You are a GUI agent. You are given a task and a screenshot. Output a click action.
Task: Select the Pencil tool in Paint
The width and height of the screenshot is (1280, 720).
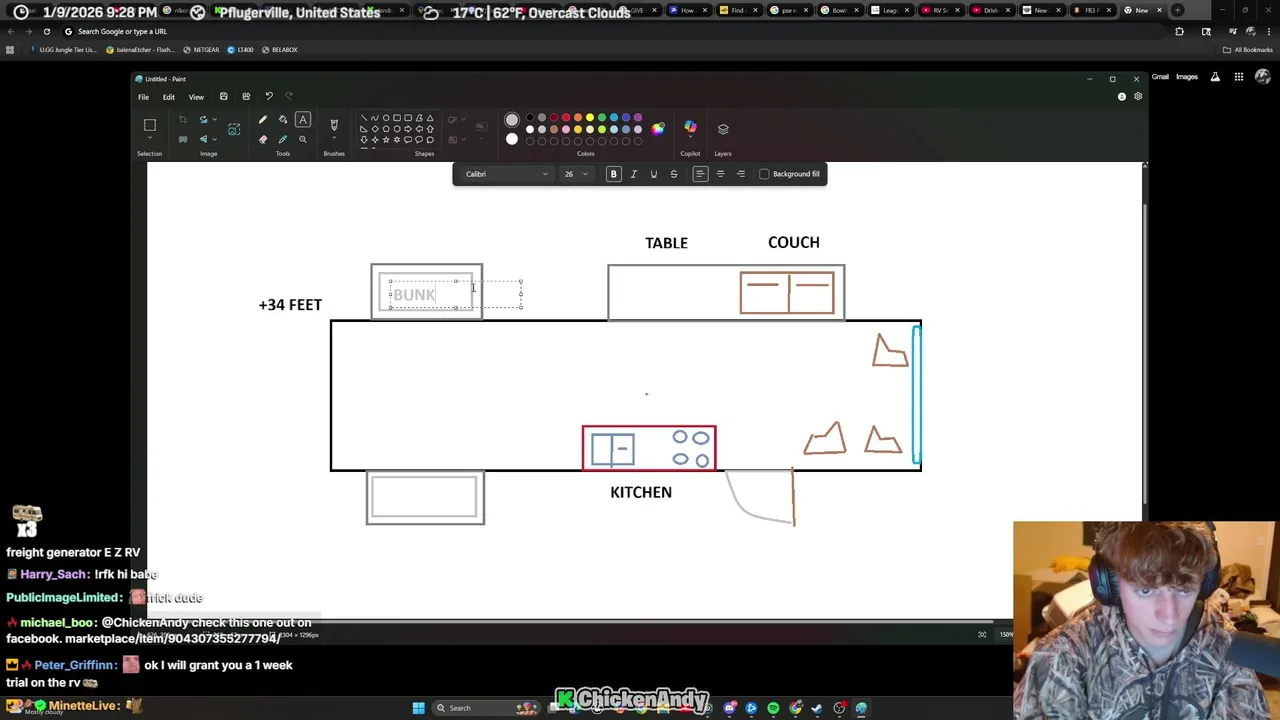[x=263, y=119]
